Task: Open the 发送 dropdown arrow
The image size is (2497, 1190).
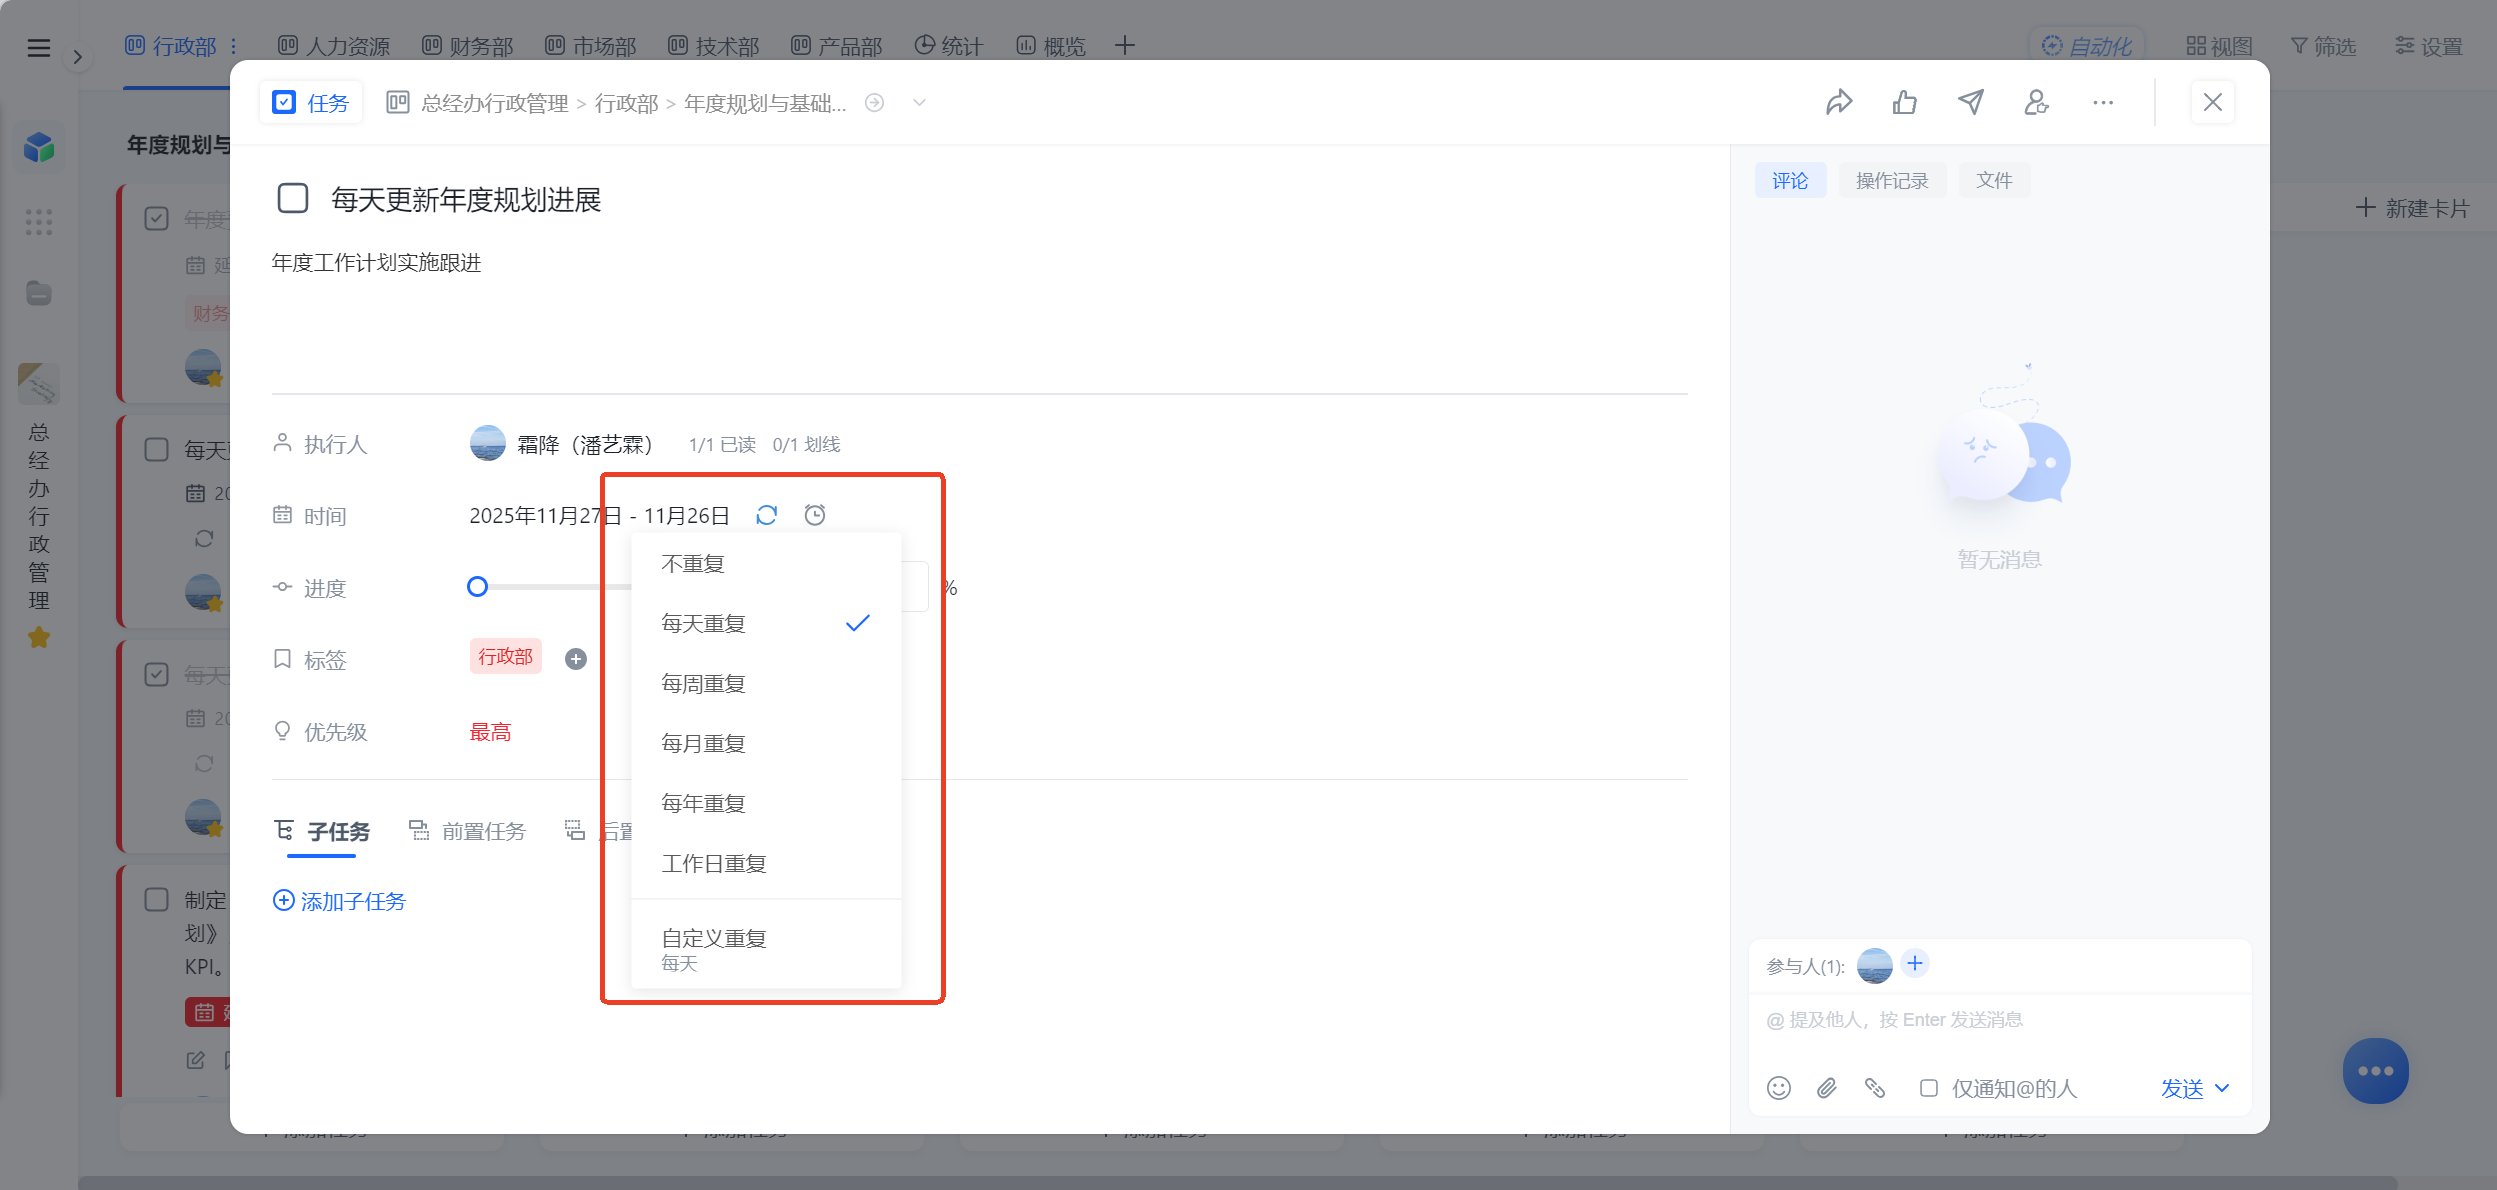Action: click(2223, 1088)
